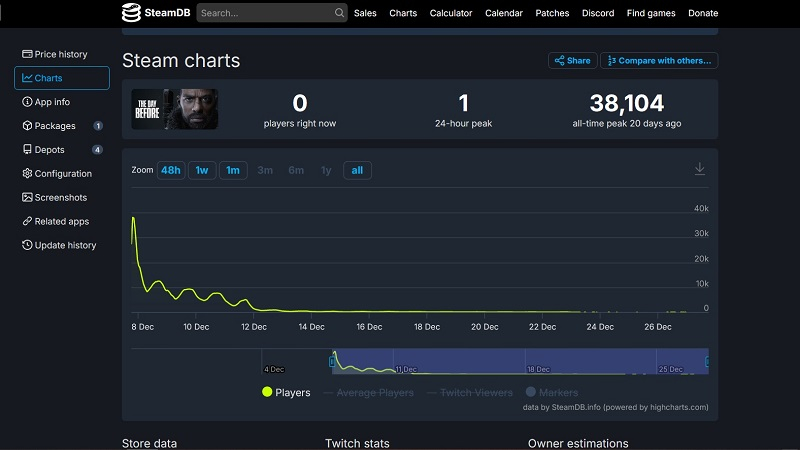Click Compare with others button
The height and width of the screenshot is (450, 800).
pyautogui.click(x=659, y=61)
